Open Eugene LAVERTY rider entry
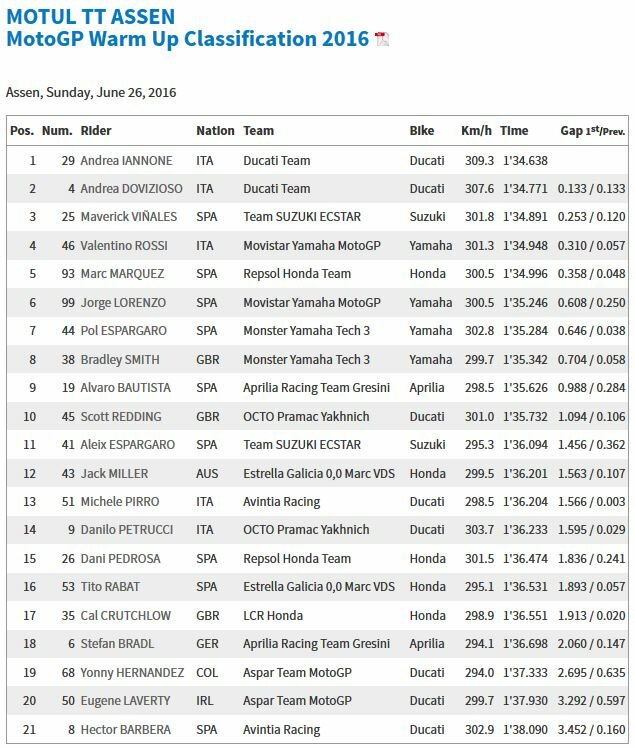Image resolution: width=635 pixels, height=748 pixels. click(x=125, y=701)
